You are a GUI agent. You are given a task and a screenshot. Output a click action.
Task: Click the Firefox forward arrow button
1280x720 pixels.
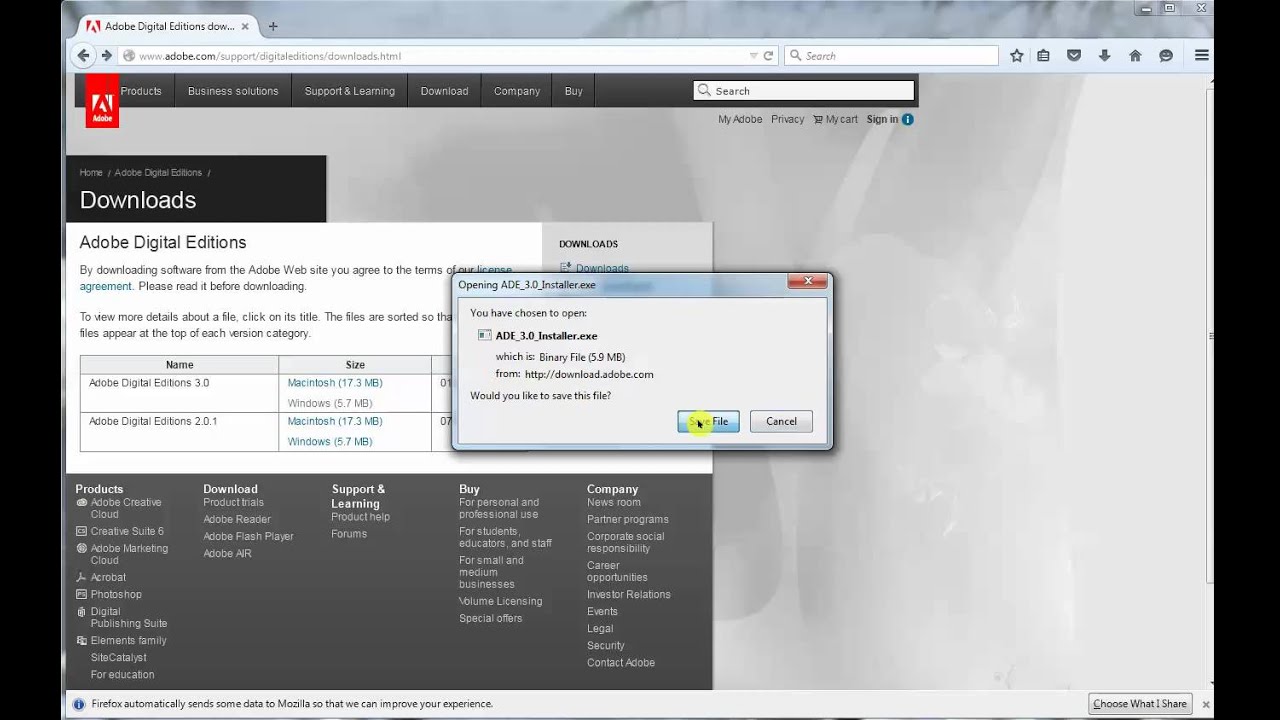106,56
